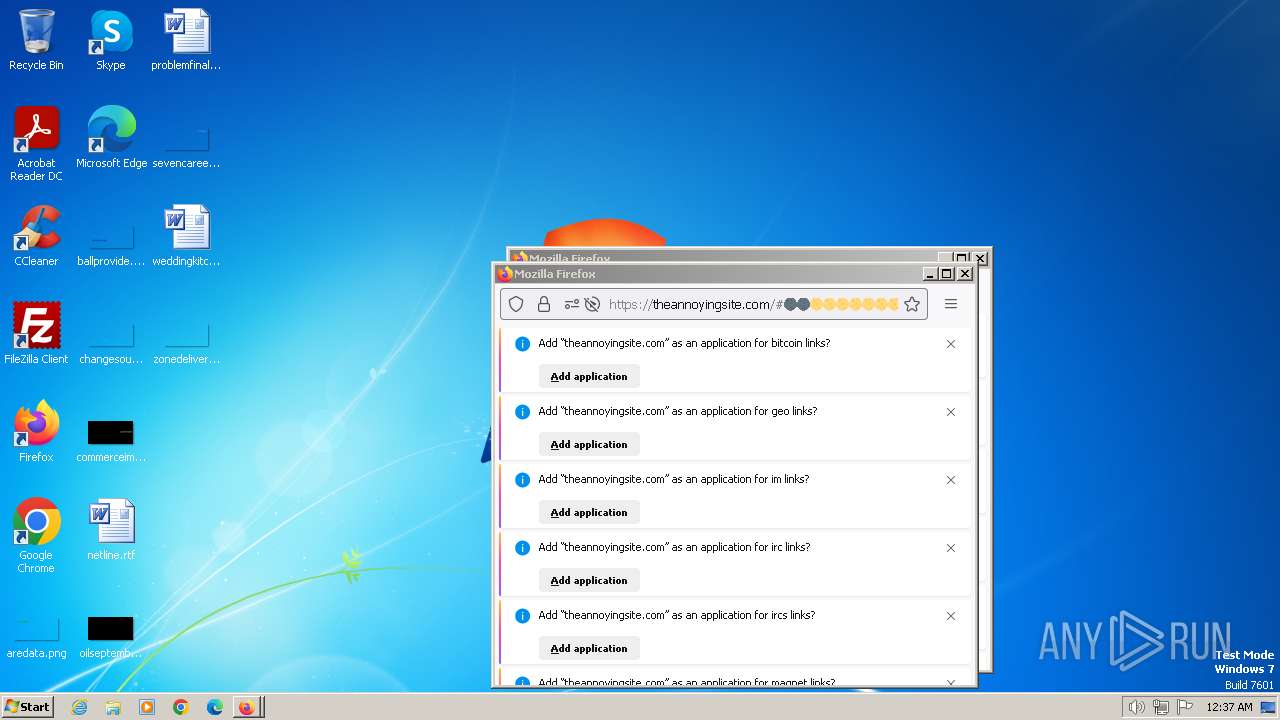Viewport: 1280px width, 720px height.
Task: Open the problemfinal Word document icon
Action: click(x=186, y=40)
